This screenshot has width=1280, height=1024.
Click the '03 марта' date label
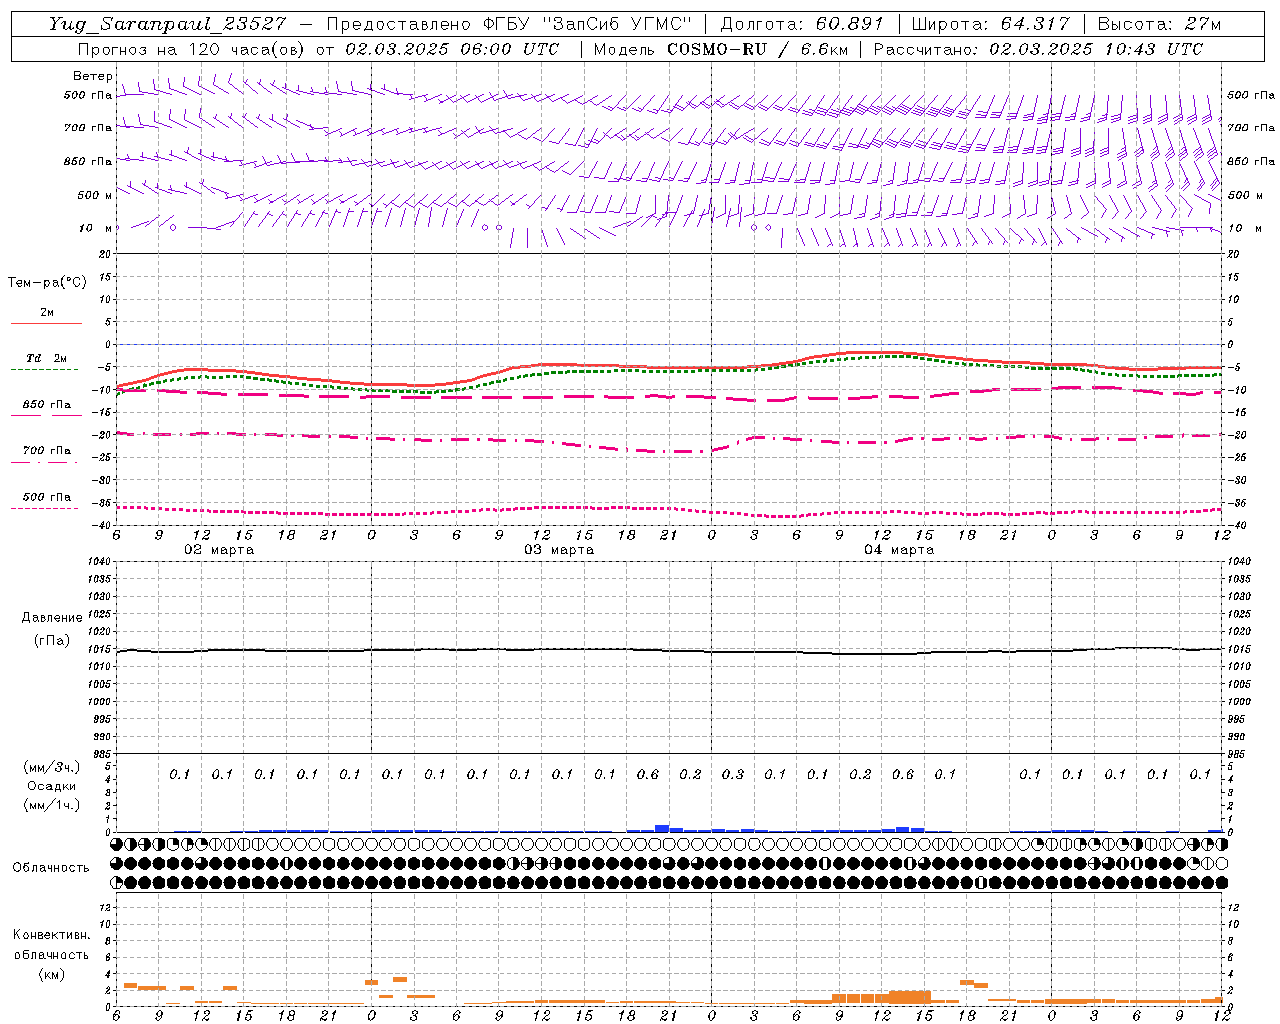point(559,550)
